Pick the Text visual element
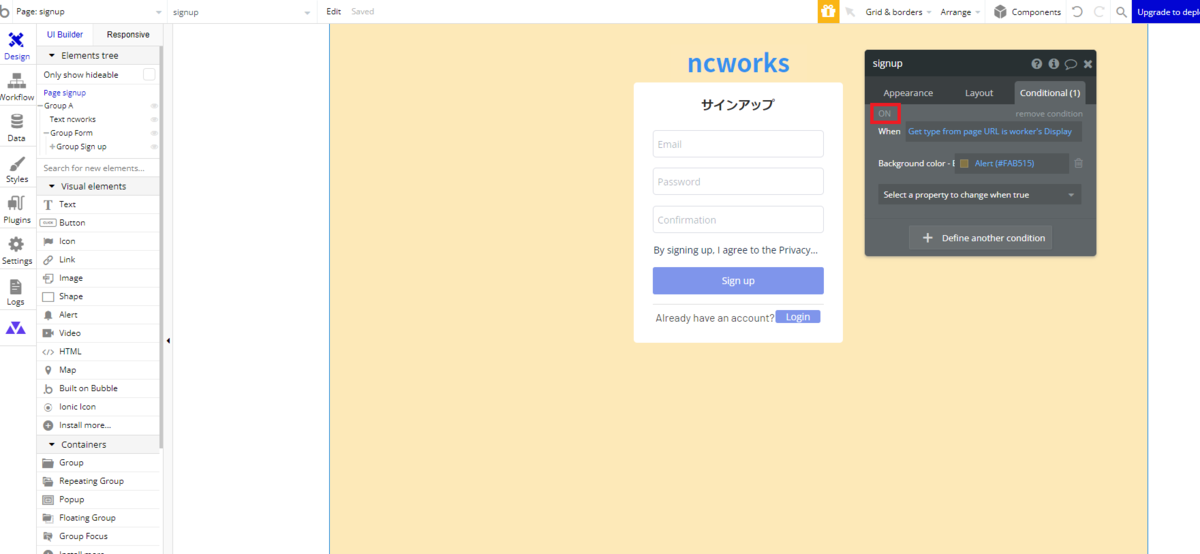 pyautogui.click(x=98, y=204)
